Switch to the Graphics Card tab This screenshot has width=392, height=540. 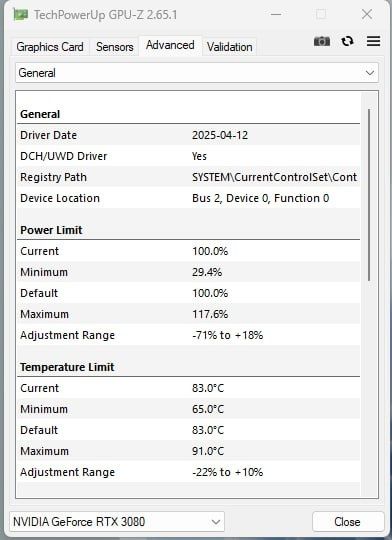[50, 47]
